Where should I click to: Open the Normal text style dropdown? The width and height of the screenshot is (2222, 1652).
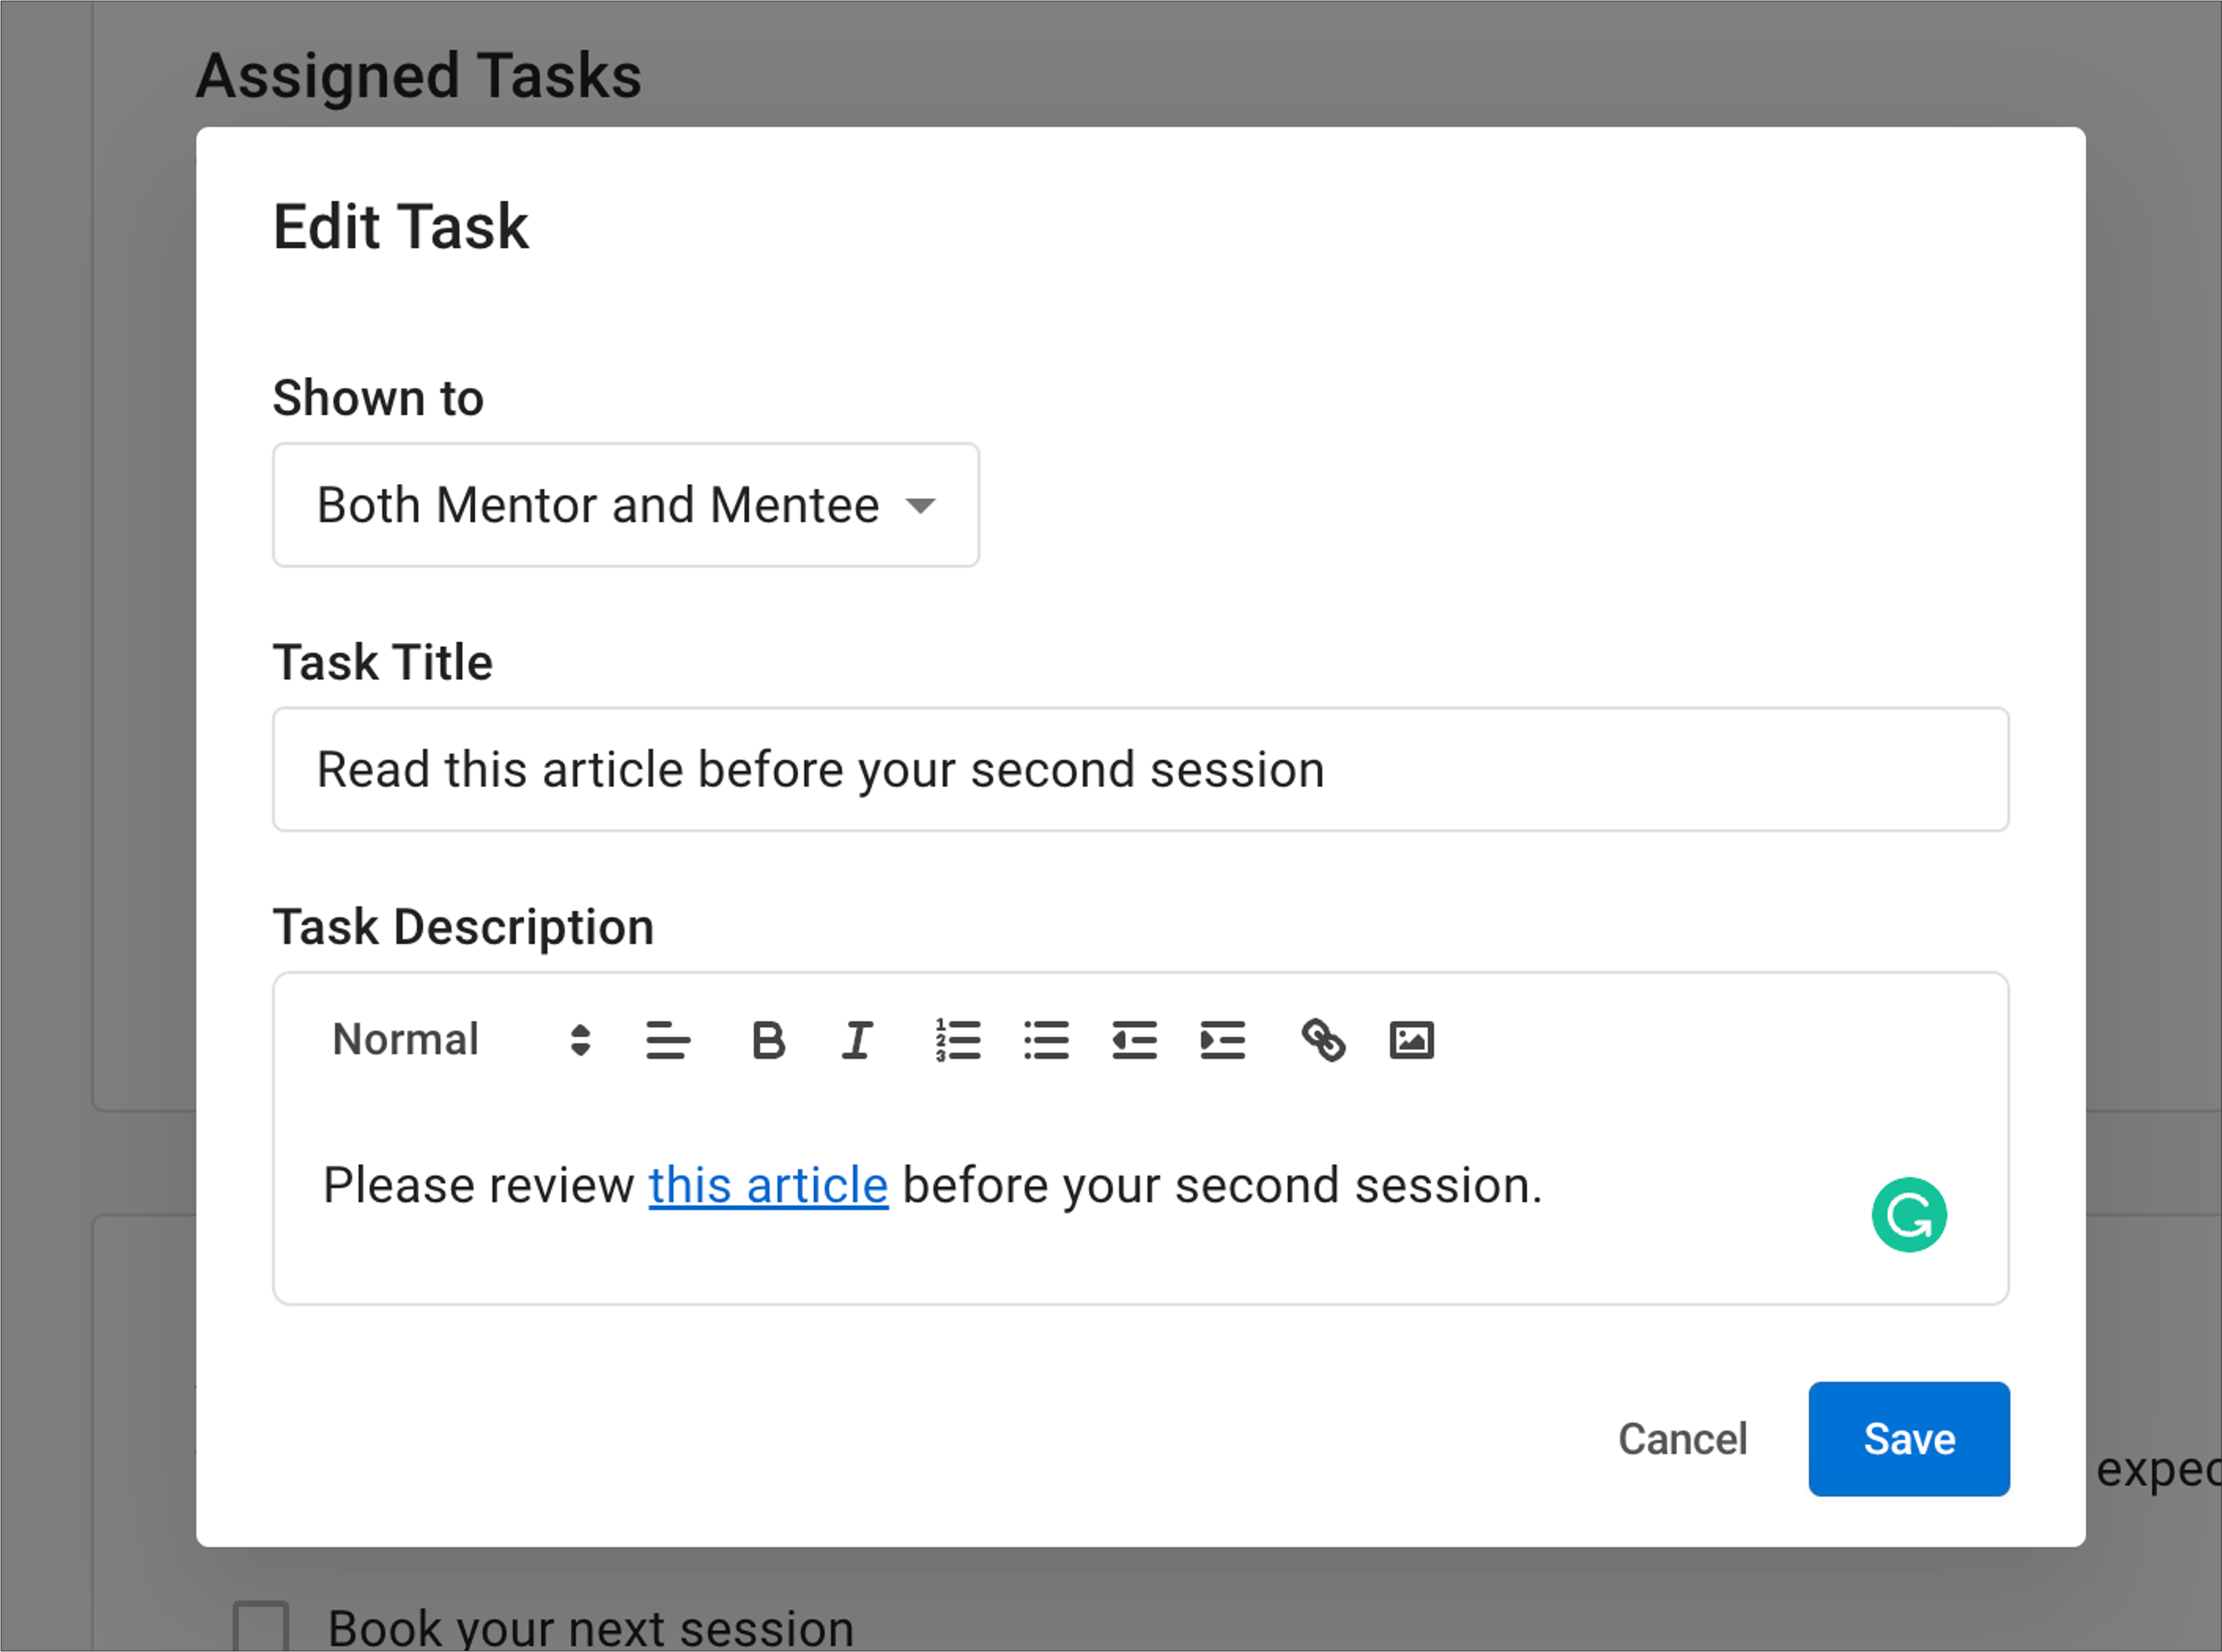461,1040
